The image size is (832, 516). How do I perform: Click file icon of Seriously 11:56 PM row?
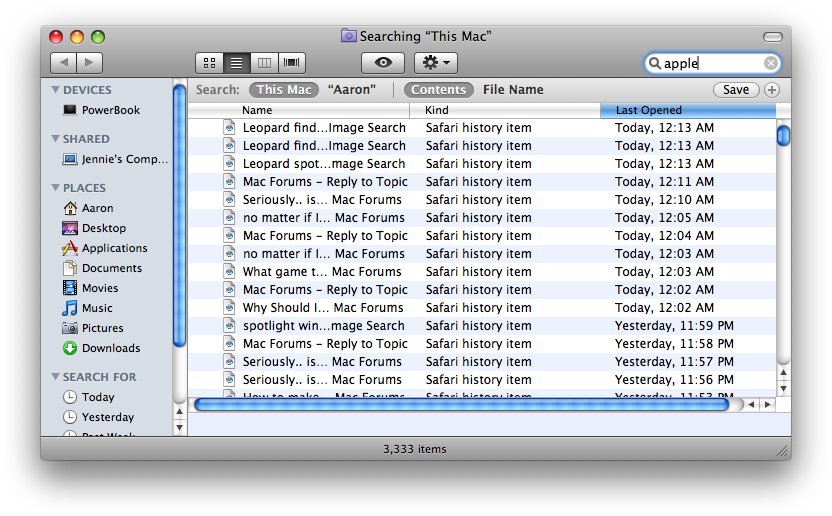(x=229, y=380)
